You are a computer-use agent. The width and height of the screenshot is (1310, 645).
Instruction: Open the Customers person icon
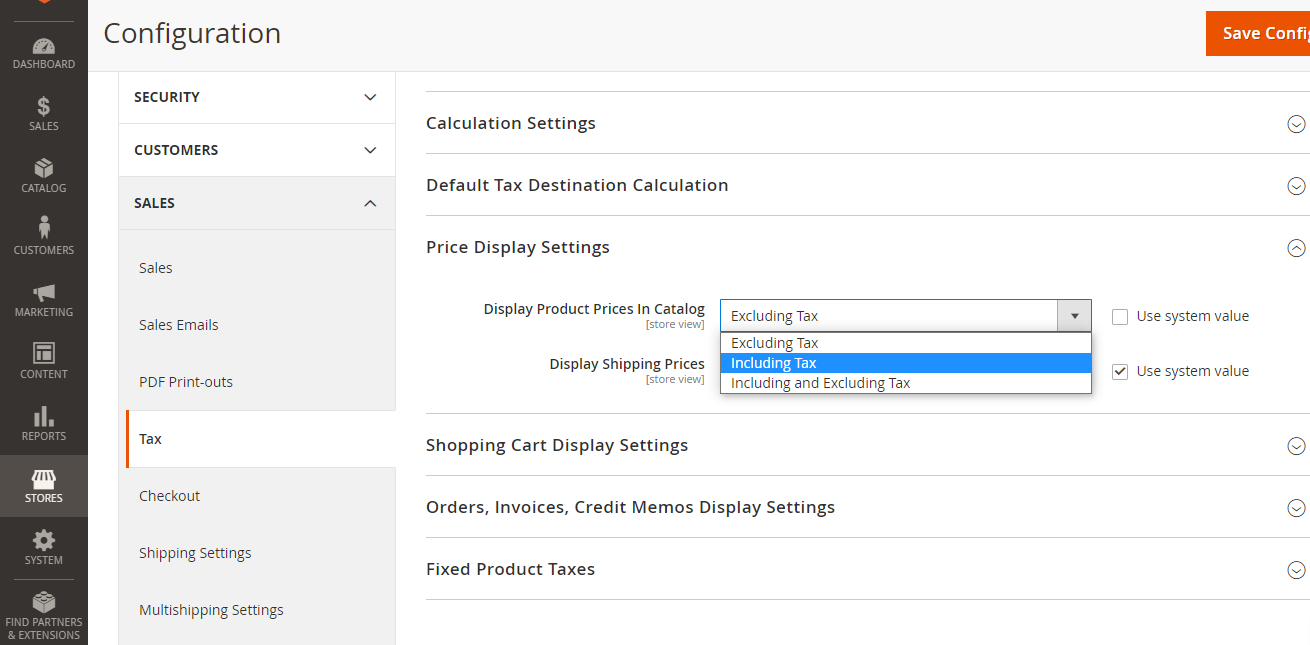[43, 229]
